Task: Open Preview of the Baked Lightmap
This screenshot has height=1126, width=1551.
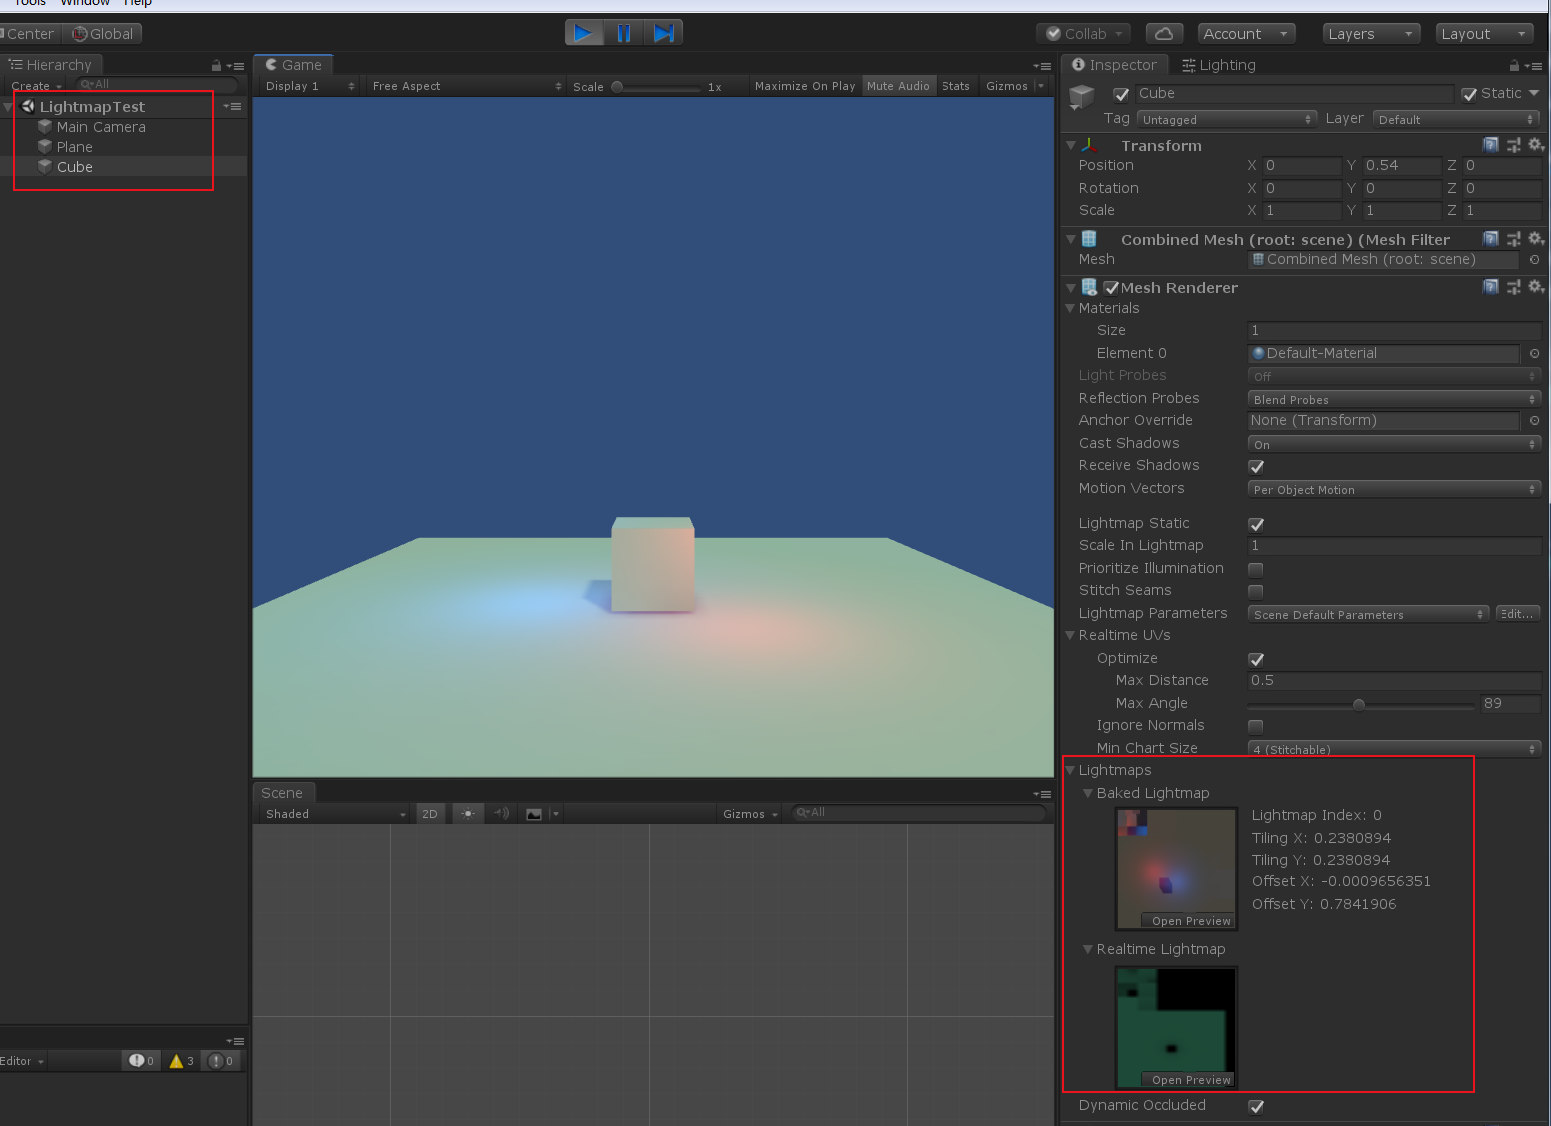Action: coord(1189,920)
